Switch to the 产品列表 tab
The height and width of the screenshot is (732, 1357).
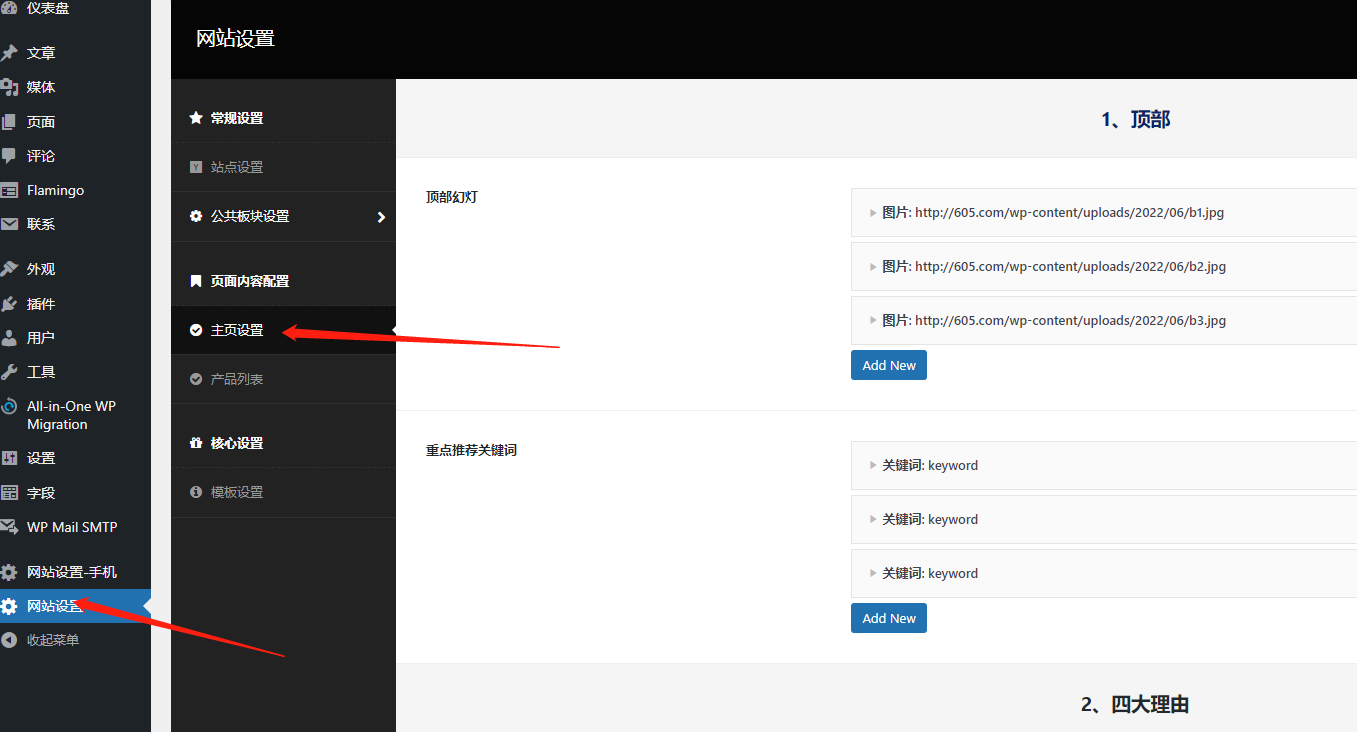point(237,380)
